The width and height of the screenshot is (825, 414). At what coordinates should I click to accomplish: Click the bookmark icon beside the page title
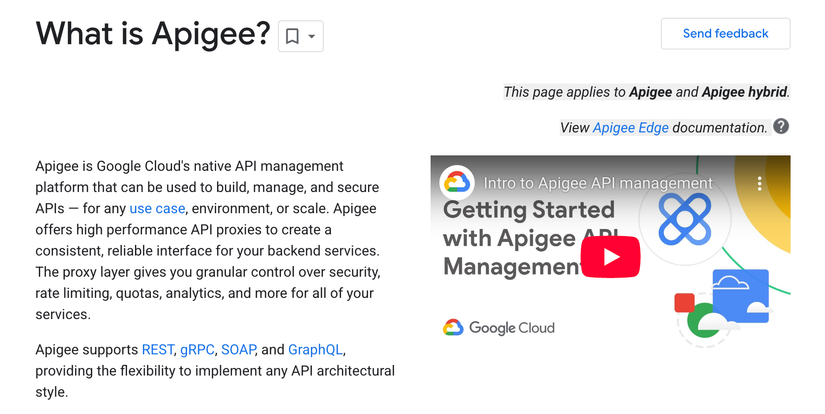coord(292,36)
